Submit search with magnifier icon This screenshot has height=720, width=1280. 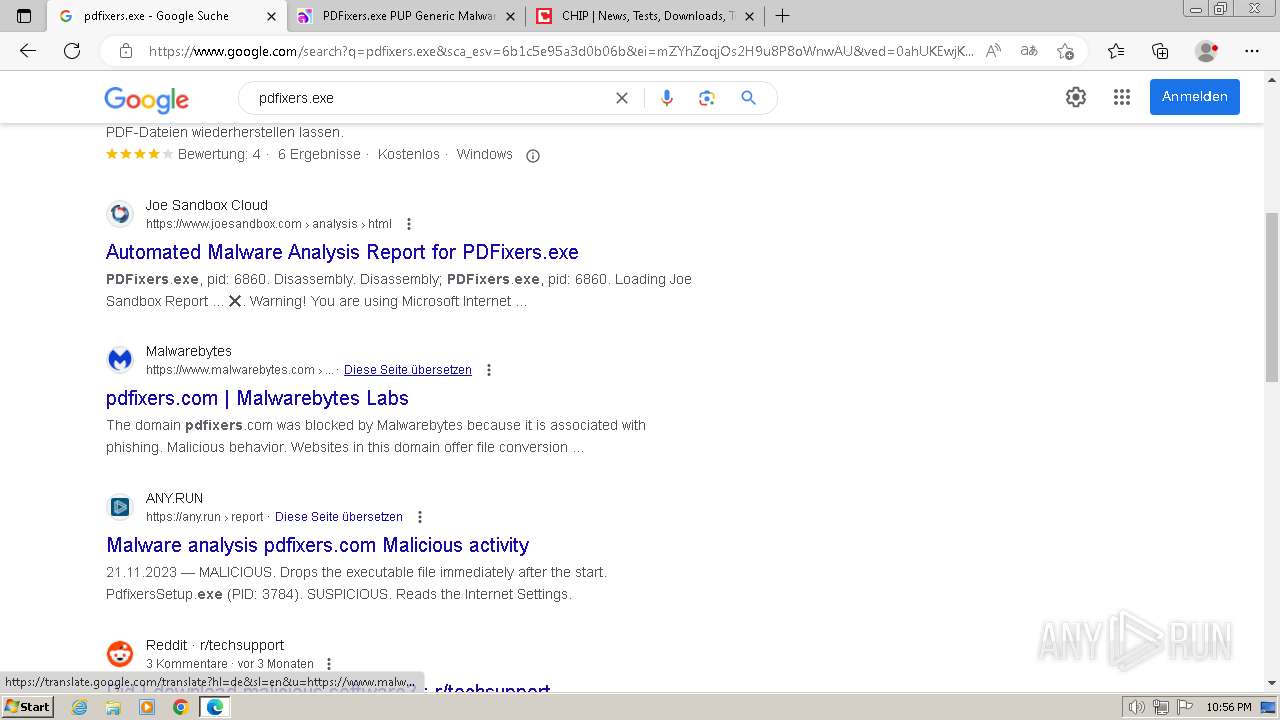[748, 98]
